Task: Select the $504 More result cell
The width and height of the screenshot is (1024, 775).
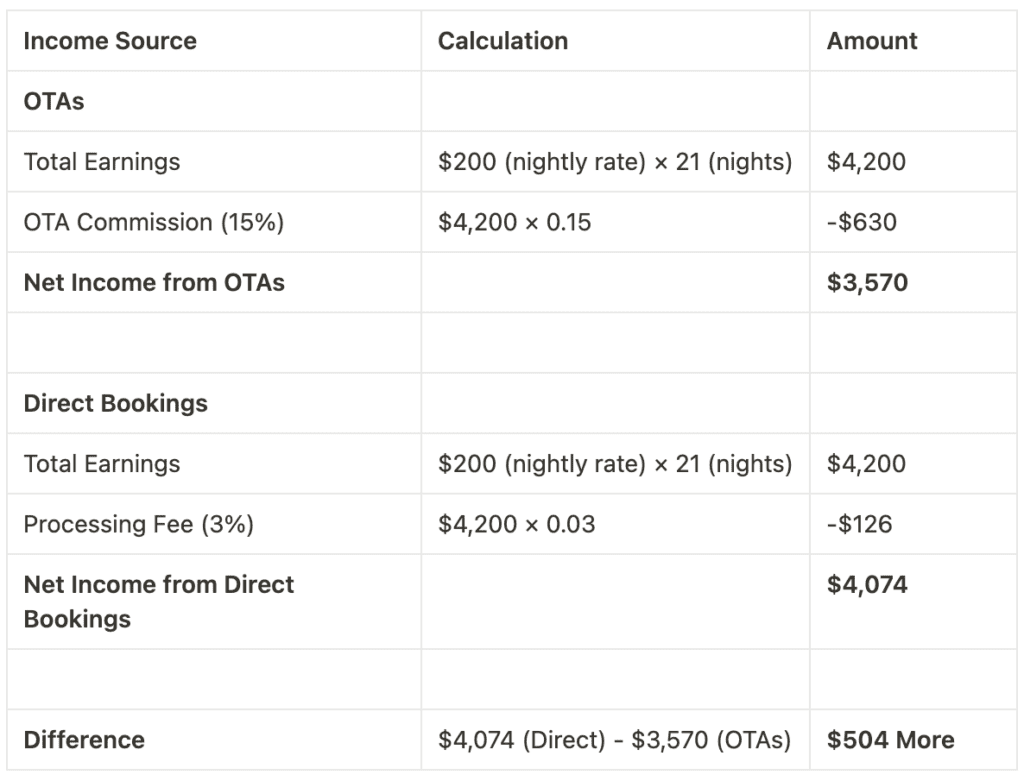Action: [890, 740]
